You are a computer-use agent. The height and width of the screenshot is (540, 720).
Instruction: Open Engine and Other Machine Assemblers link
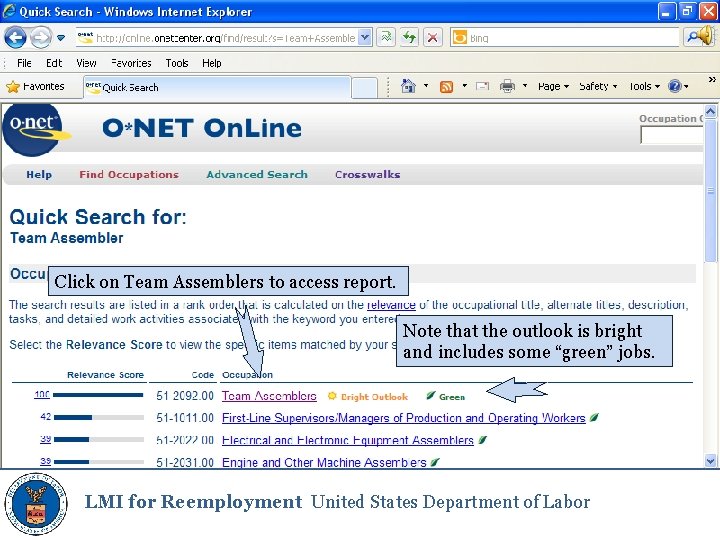[324, 462]
